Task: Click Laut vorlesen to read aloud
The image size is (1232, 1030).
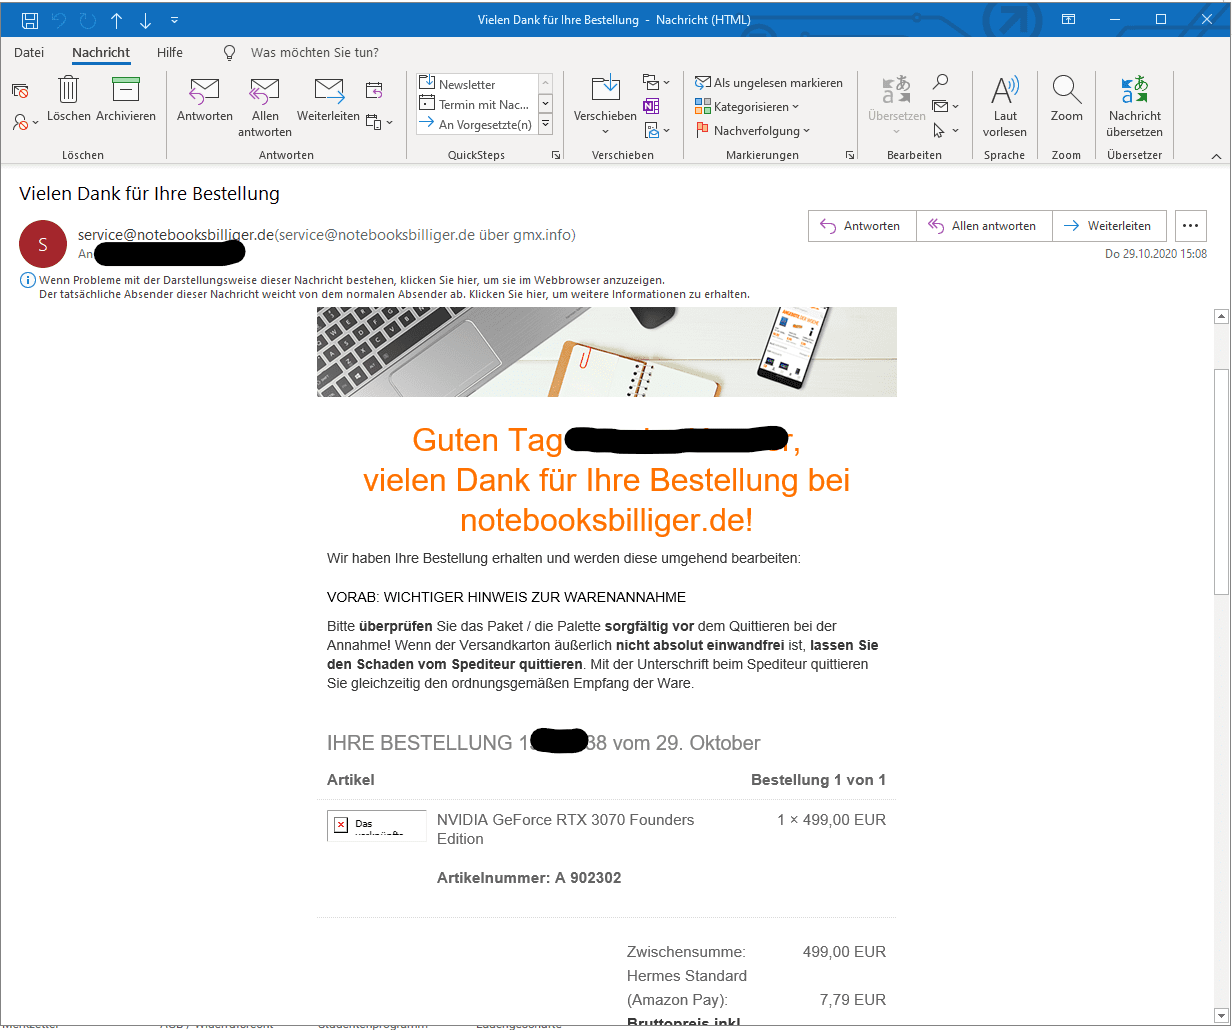Action: (x=1005, y=107)
